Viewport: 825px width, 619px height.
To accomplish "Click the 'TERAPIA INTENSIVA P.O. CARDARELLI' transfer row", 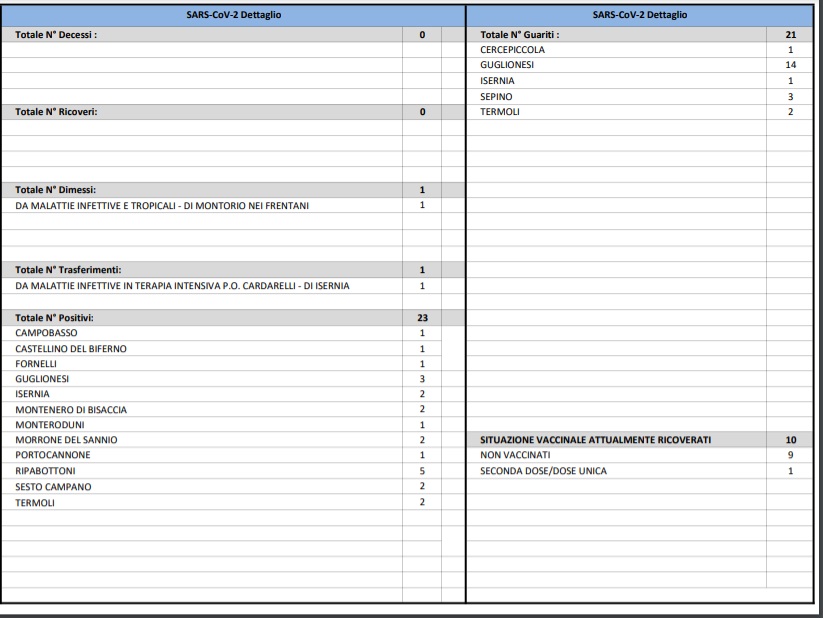I will click(x=233, y=286).
